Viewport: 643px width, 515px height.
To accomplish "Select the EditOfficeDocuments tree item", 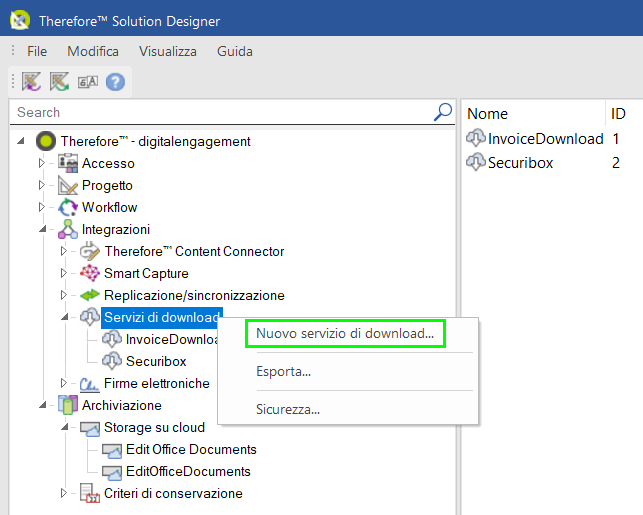I will coord(188,471).
